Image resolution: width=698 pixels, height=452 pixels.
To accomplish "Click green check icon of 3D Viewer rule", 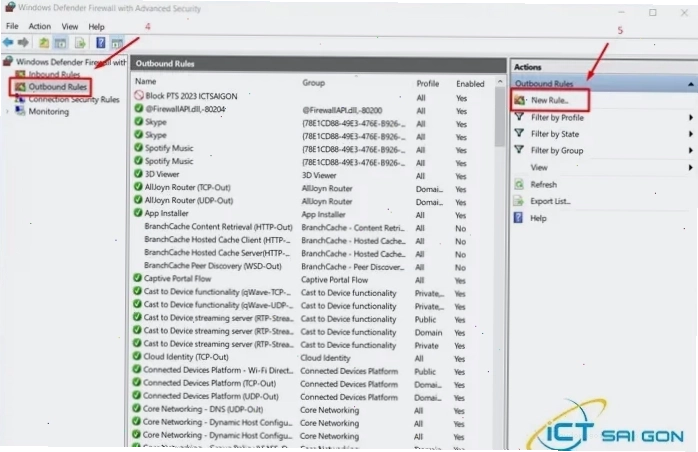I will [x=138, y=174].
